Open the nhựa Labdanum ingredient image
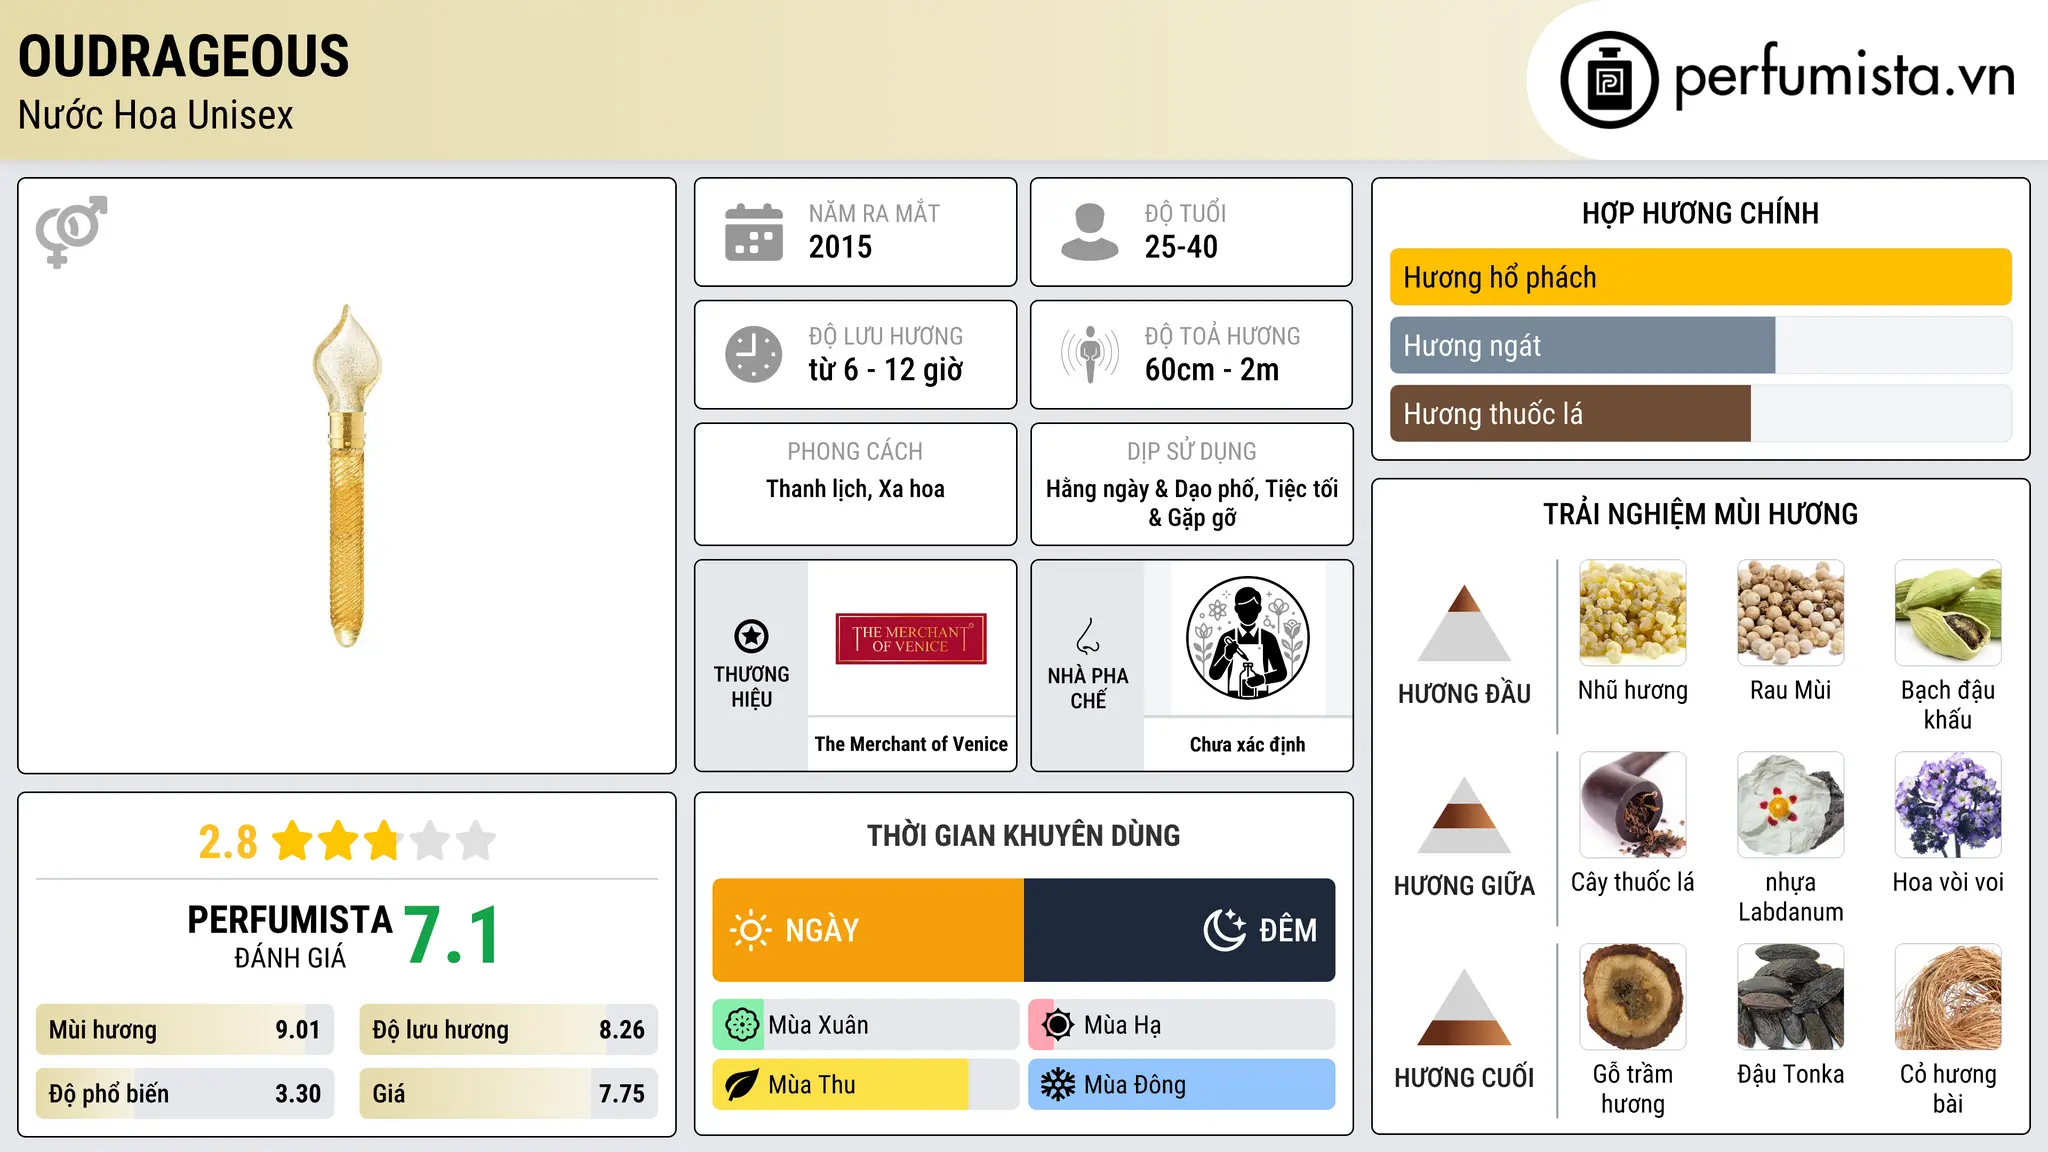Screen dimensions: 2048x1152 tap(1791, 805)
